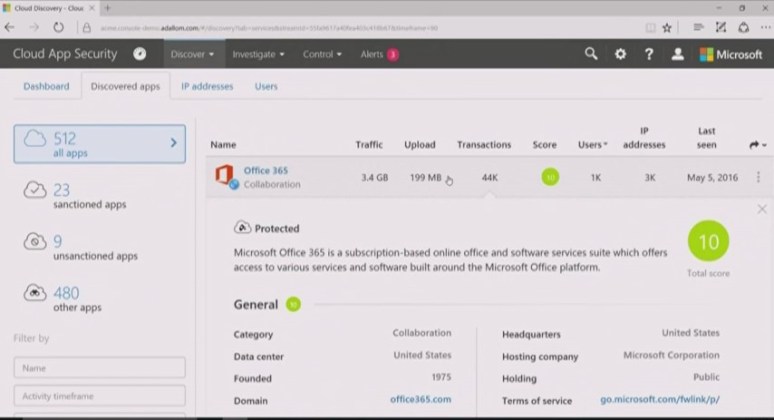This screenshot has height=420, width=774.
Task: Sort by the Upload column header
Action: point(420,145)
